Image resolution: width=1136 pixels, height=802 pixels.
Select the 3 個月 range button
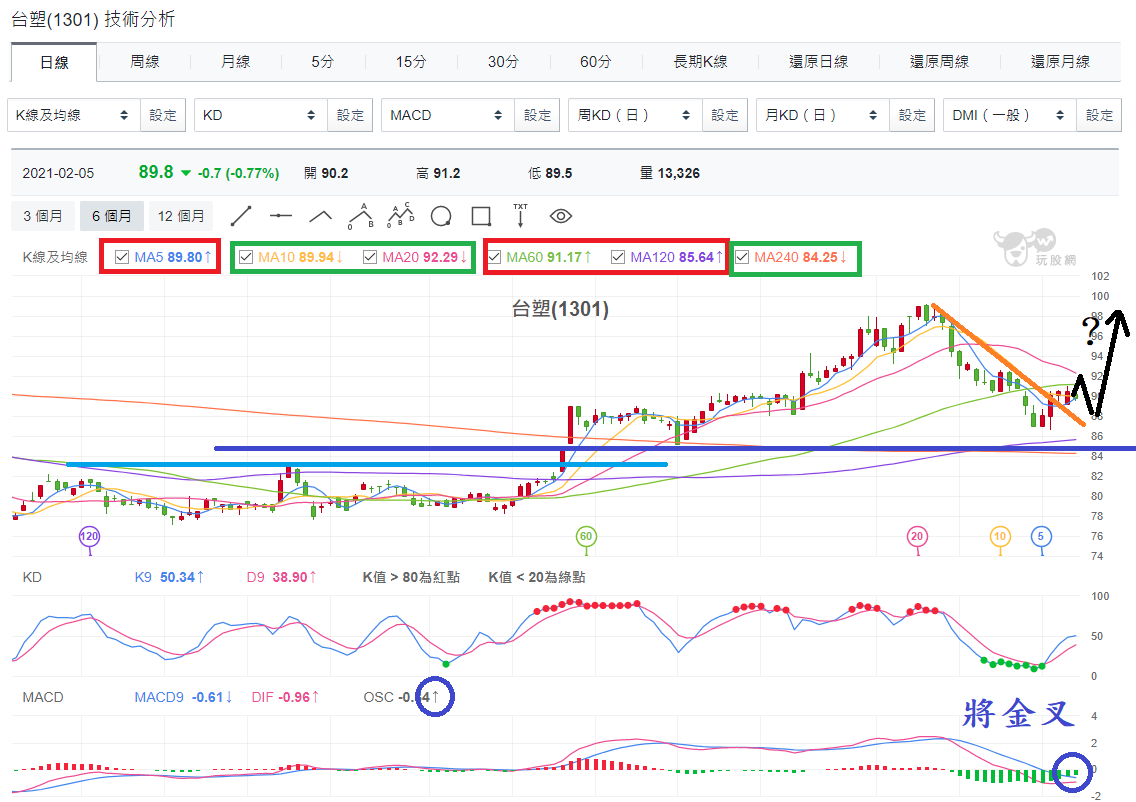coord(43,216)
